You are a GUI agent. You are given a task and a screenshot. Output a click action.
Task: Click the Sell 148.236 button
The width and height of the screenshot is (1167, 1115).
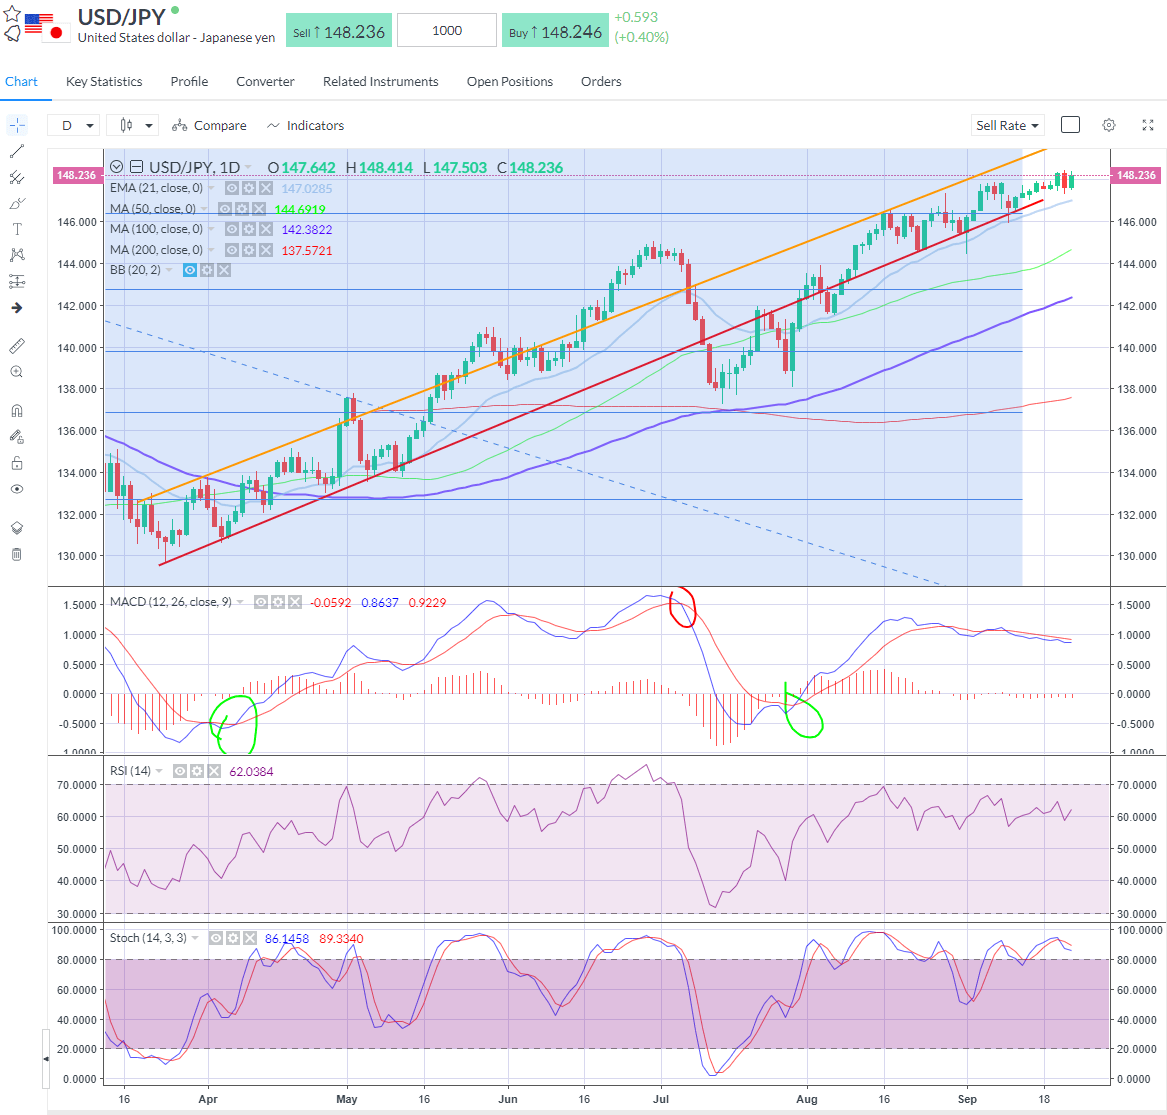pyautogui.click(x=339, y=31)
